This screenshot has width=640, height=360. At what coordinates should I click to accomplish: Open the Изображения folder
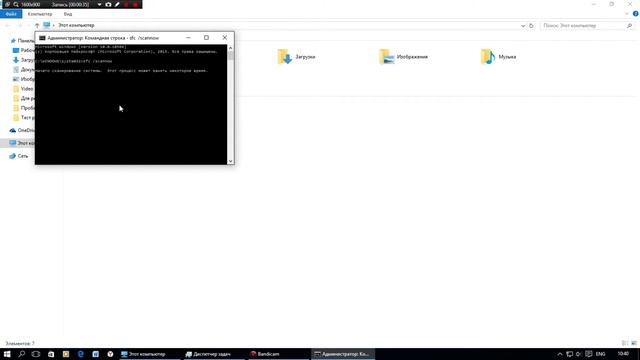click(x=403, y=57)
